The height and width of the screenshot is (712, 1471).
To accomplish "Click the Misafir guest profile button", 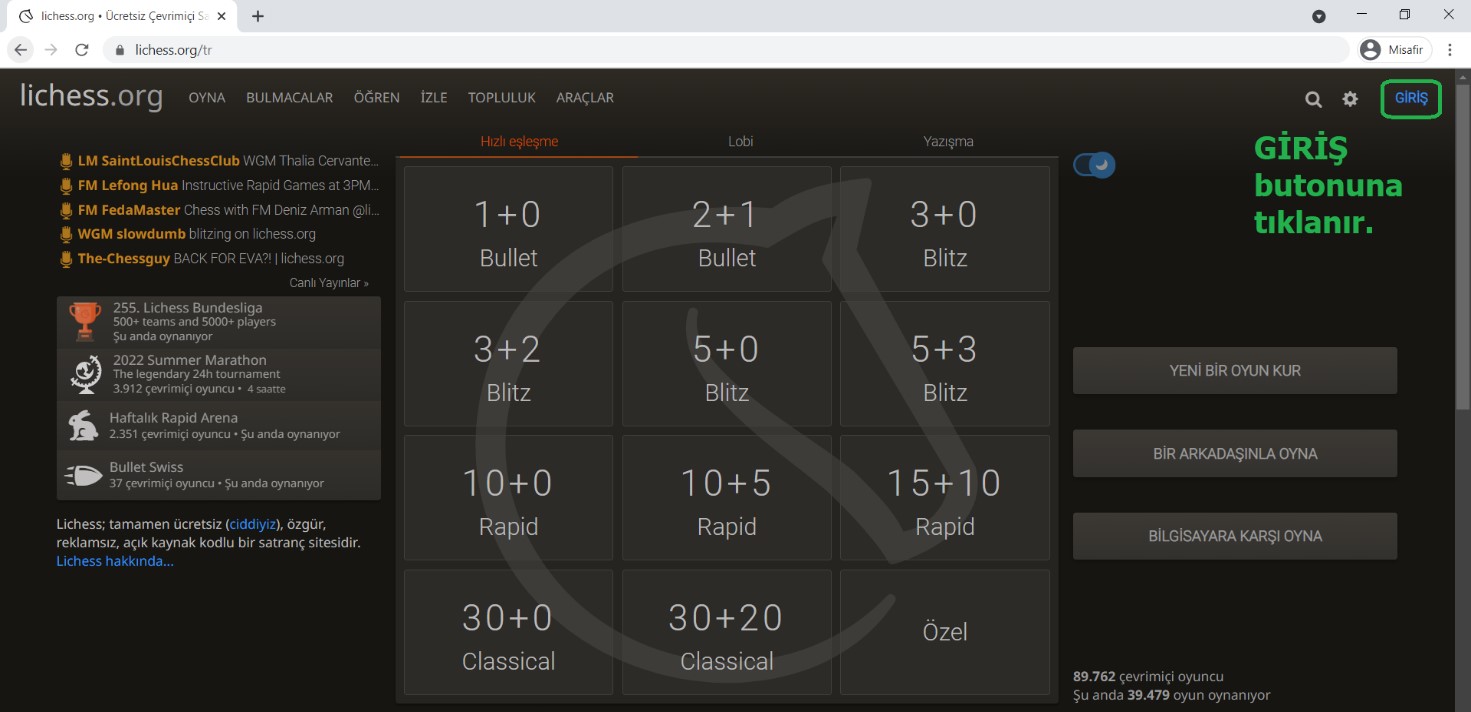I will 1395,50.
